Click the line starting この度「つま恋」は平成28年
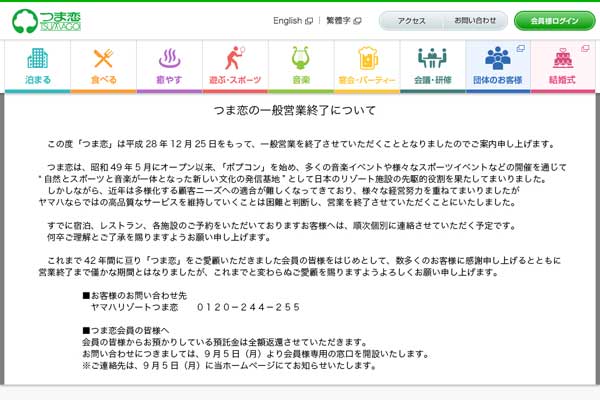This screenshot has height=400, width=600. coord(301,144)
